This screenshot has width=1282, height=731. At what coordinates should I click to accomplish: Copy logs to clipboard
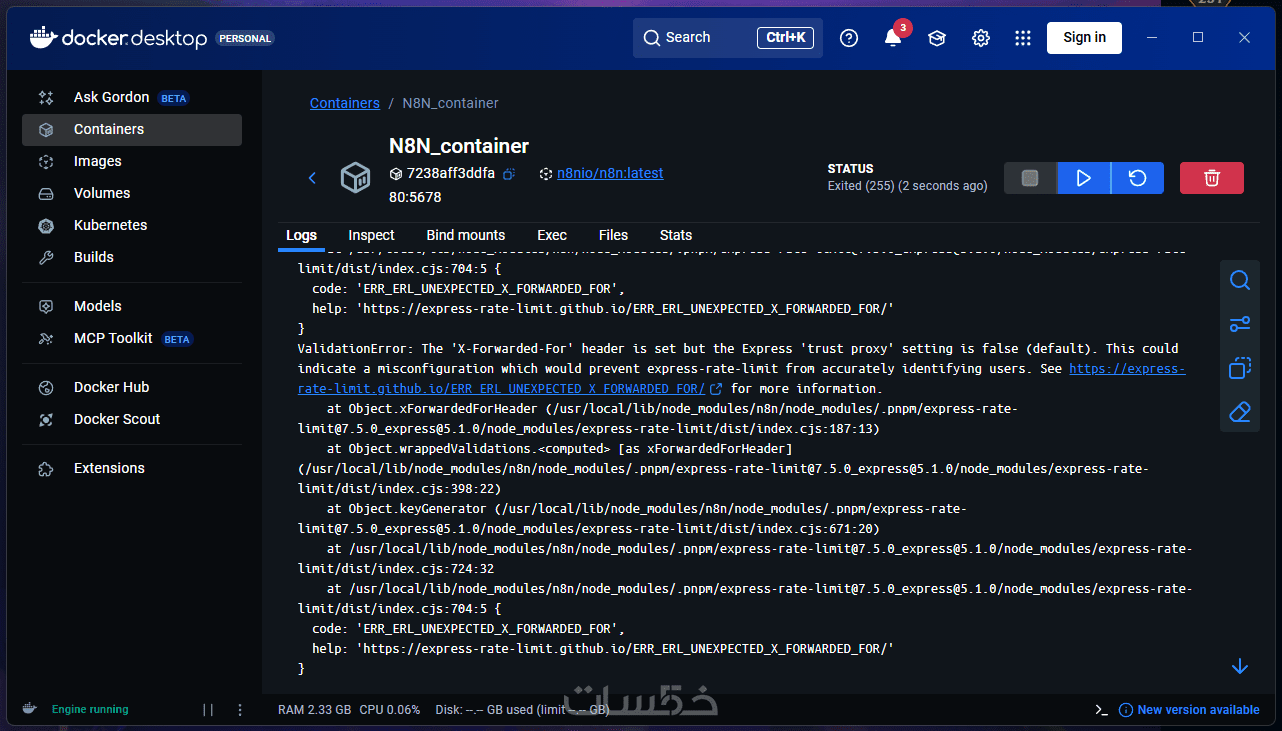(1240, 368)
